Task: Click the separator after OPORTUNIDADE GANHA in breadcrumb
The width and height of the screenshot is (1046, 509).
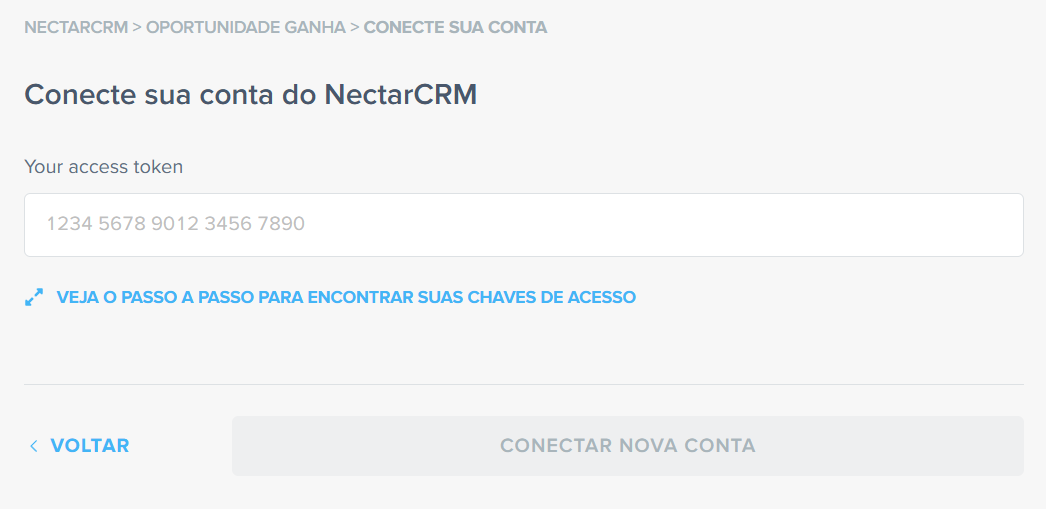Action: 354,27
